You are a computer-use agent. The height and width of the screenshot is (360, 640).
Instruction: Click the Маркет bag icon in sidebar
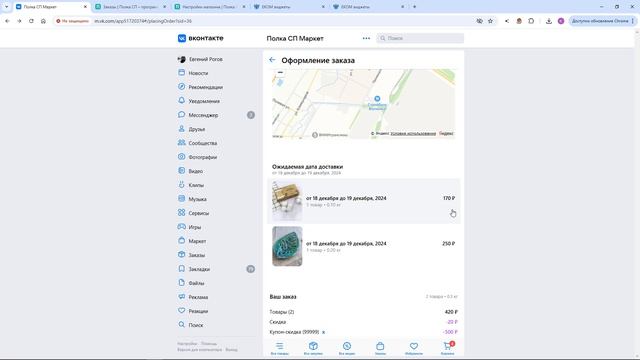pyautogui.click(x=182, y=241)
